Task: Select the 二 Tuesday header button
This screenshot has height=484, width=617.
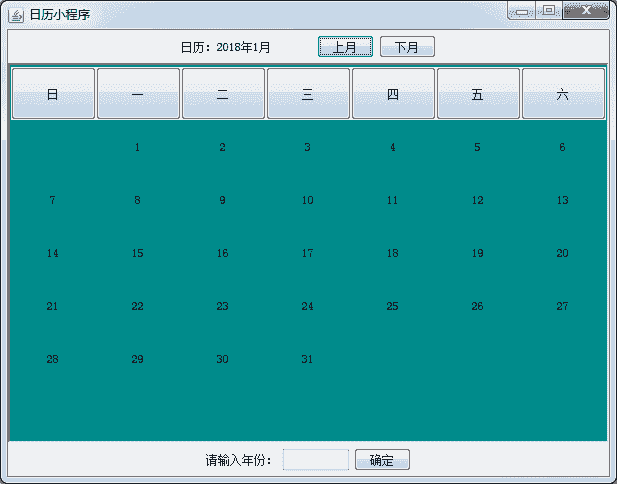Action: pyautogui.click(x=223, y=94)
